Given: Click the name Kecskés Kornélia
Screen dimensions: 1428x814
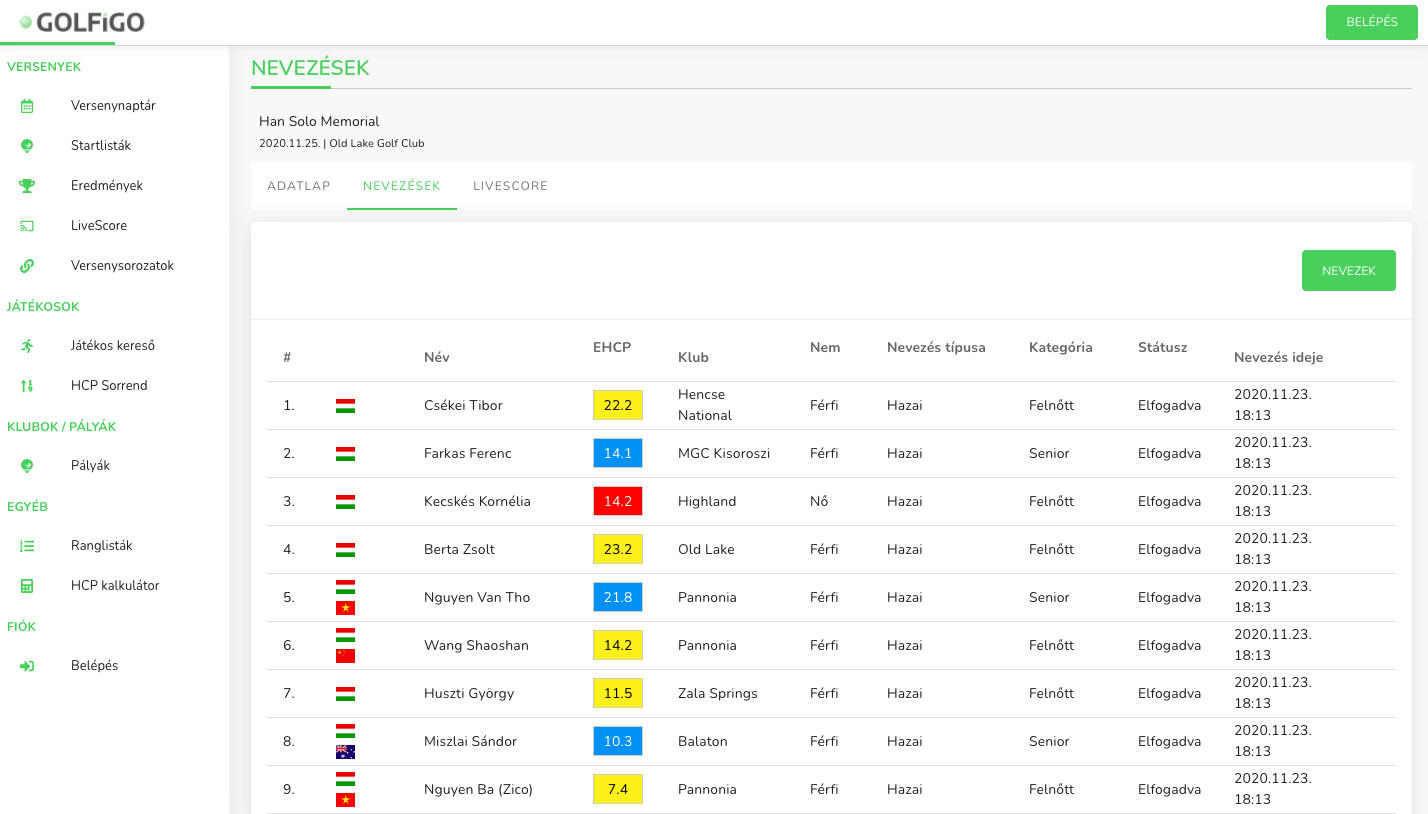Looking at the screenshot, I should pos(477,501).
